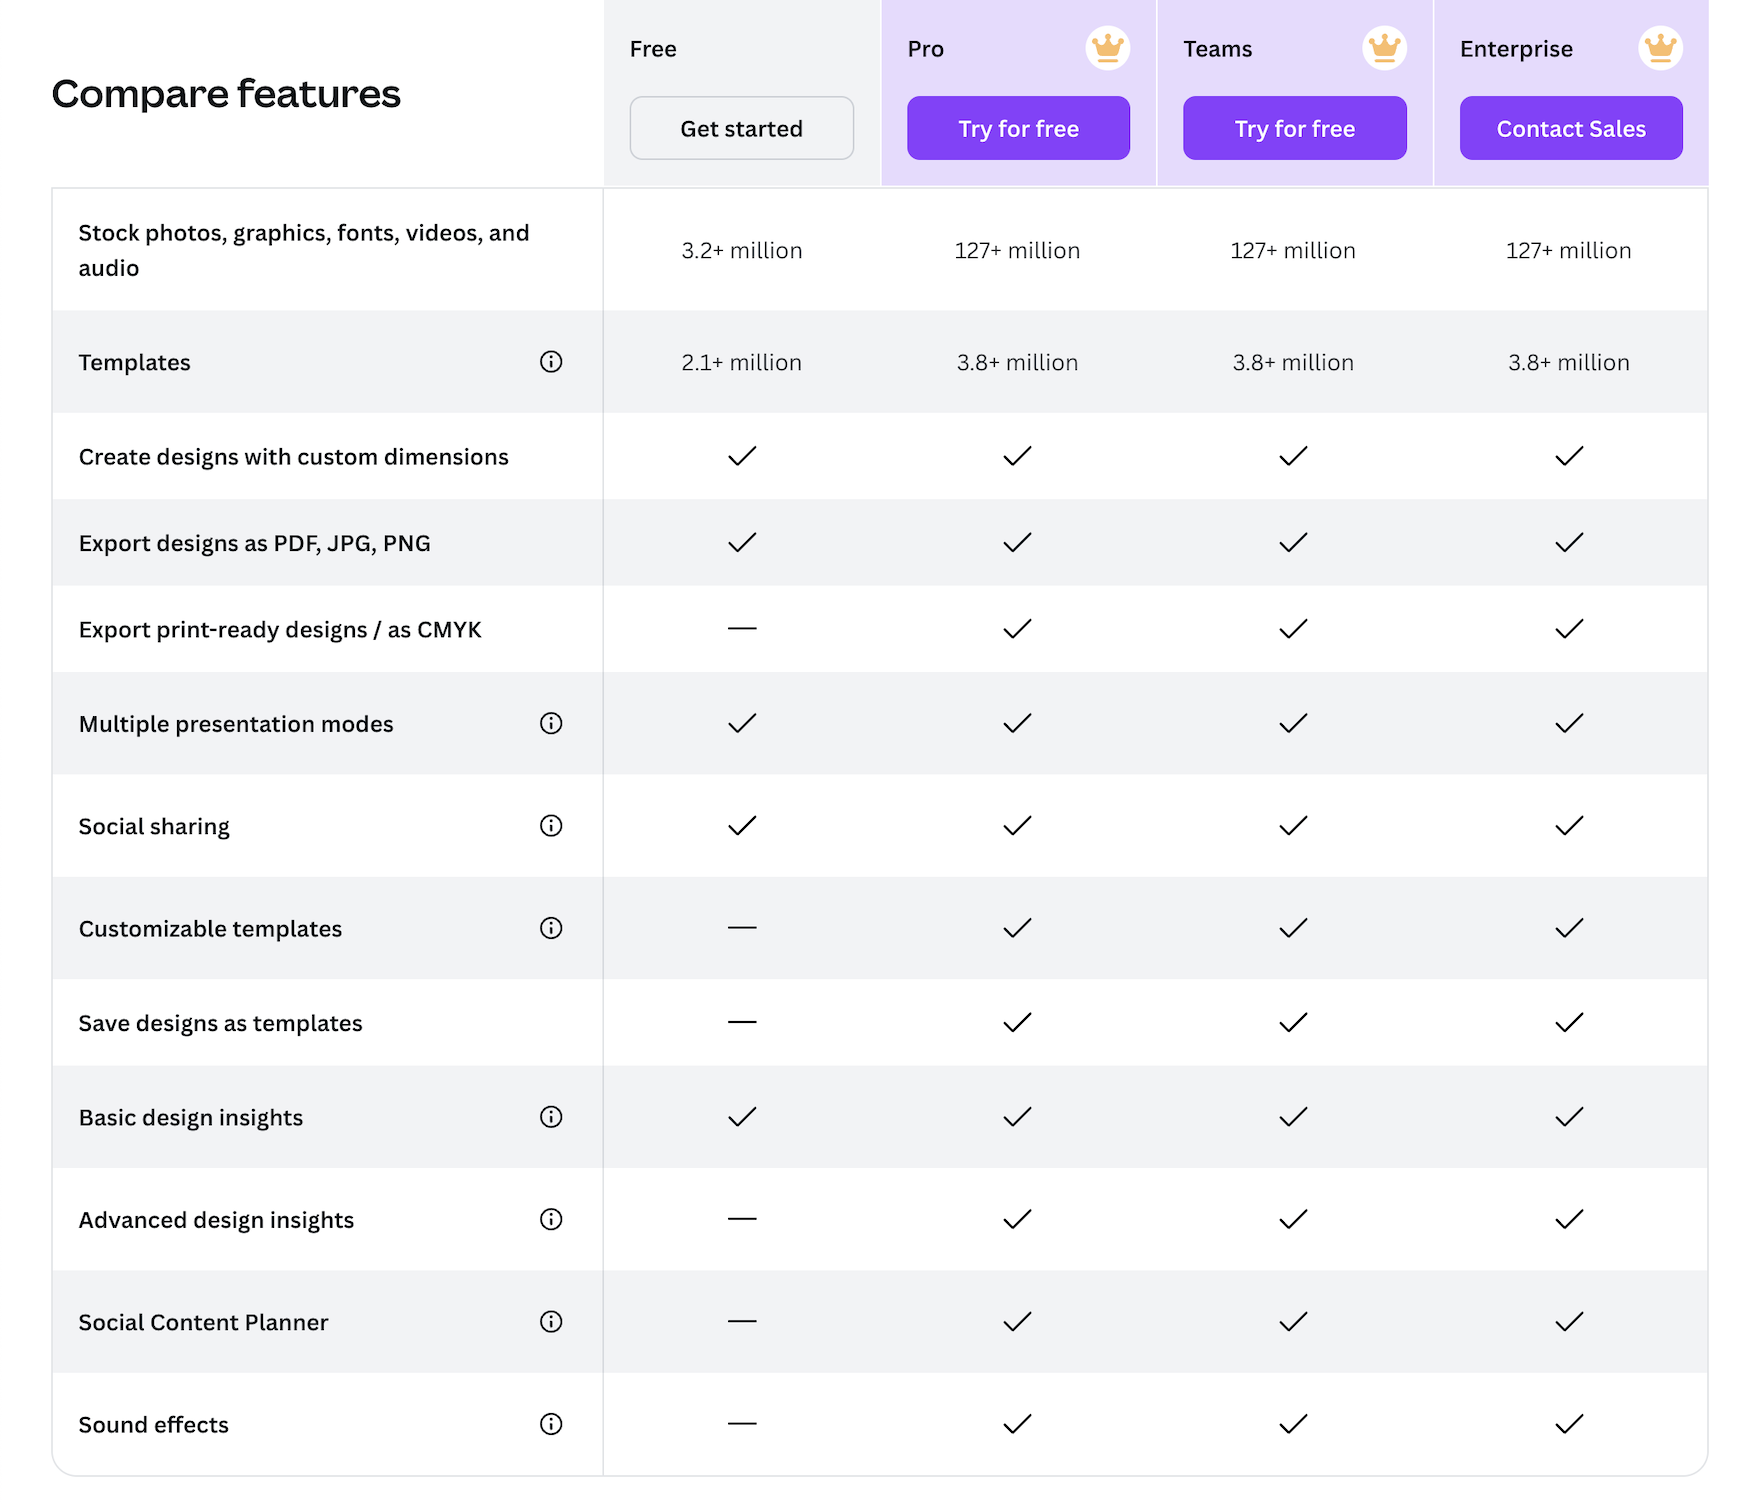Open Social Content Planner info icon

tap(551, 1322)
